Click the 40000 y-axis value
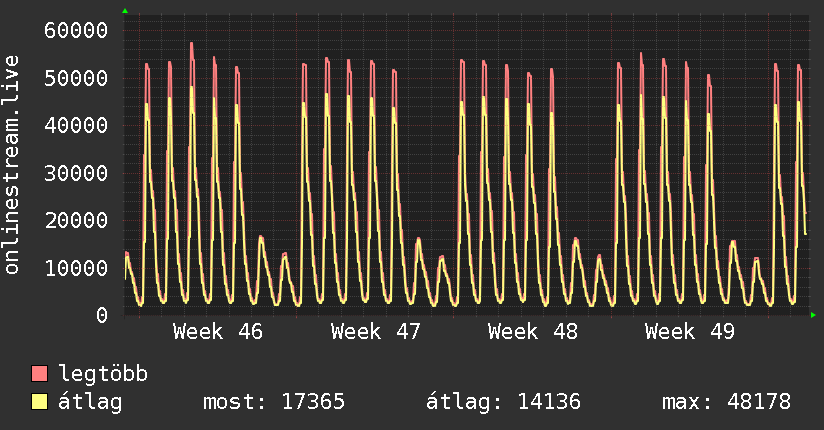Viewport: 824px width, 430px height. click(x=76, y=125)
